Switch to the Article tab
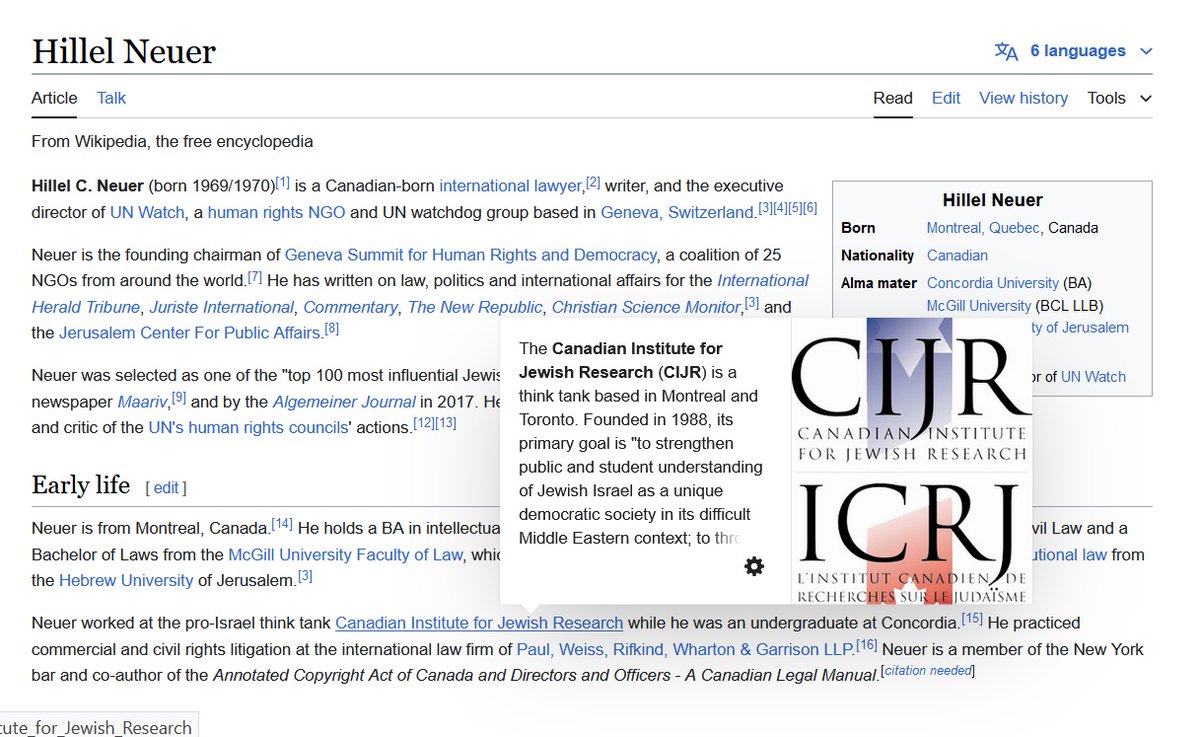Viewport: 1200px width, 737px height. pyautogui.click(x=54, y=98)
